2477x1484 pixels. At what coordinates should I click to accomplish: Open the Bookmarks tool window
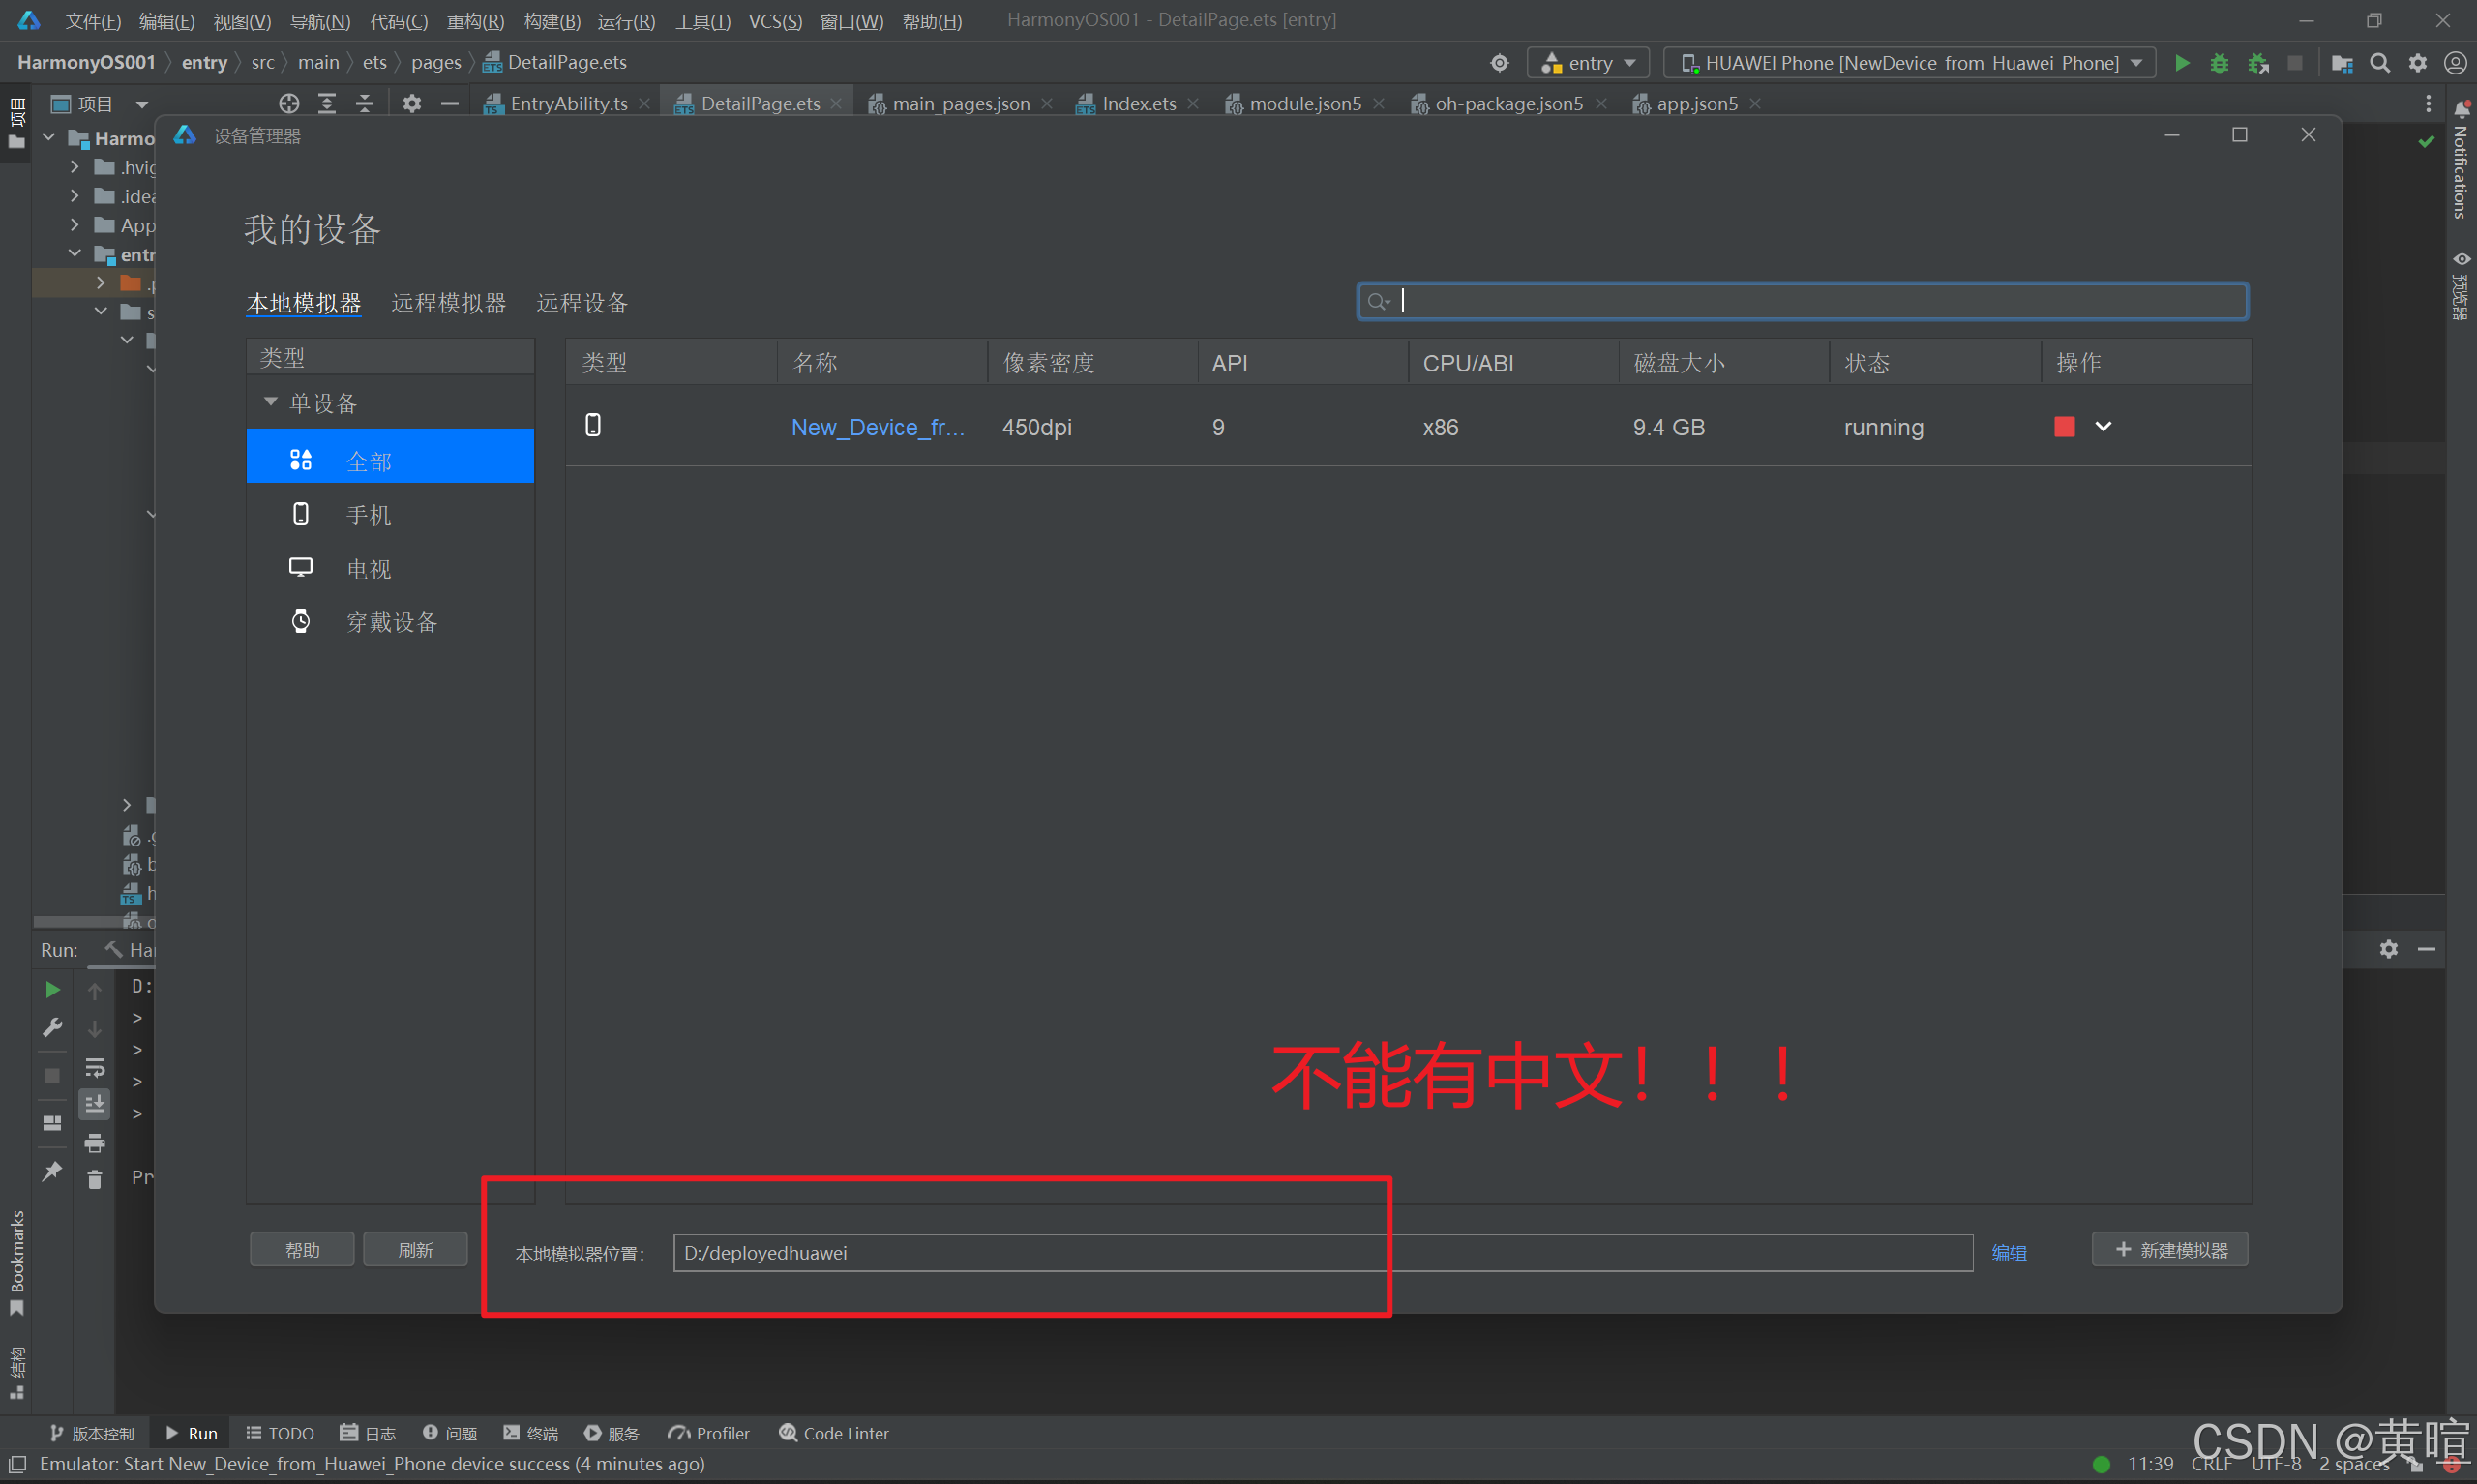(17, 1263)
